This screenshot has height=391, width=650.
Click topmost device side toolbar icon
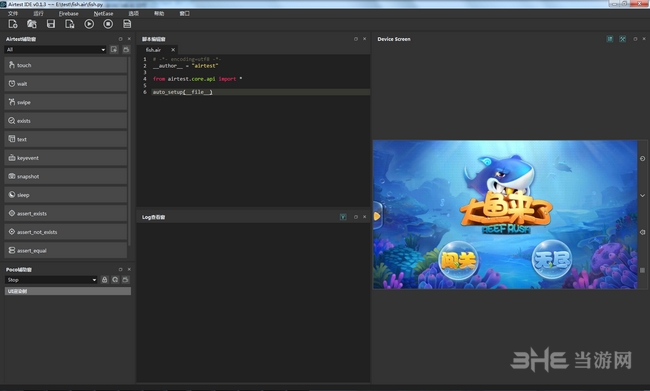643,158
